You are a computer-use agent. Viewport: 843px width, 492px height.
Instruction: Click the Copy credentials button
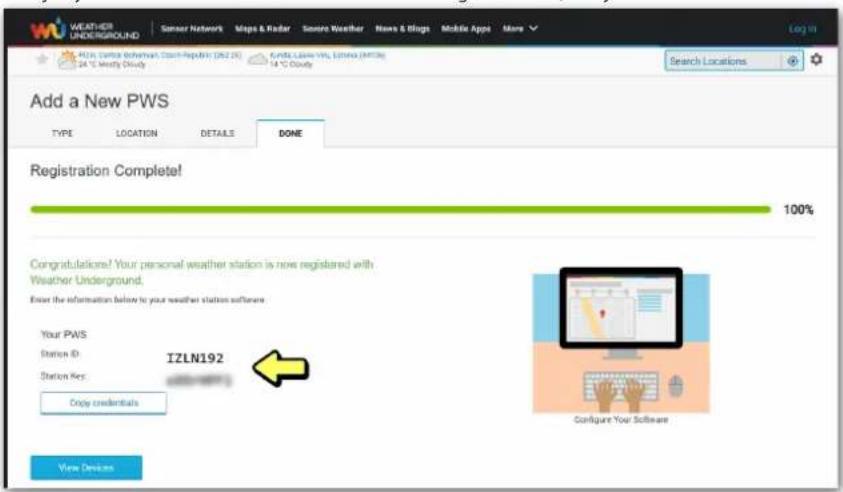[x=103, y=403]
